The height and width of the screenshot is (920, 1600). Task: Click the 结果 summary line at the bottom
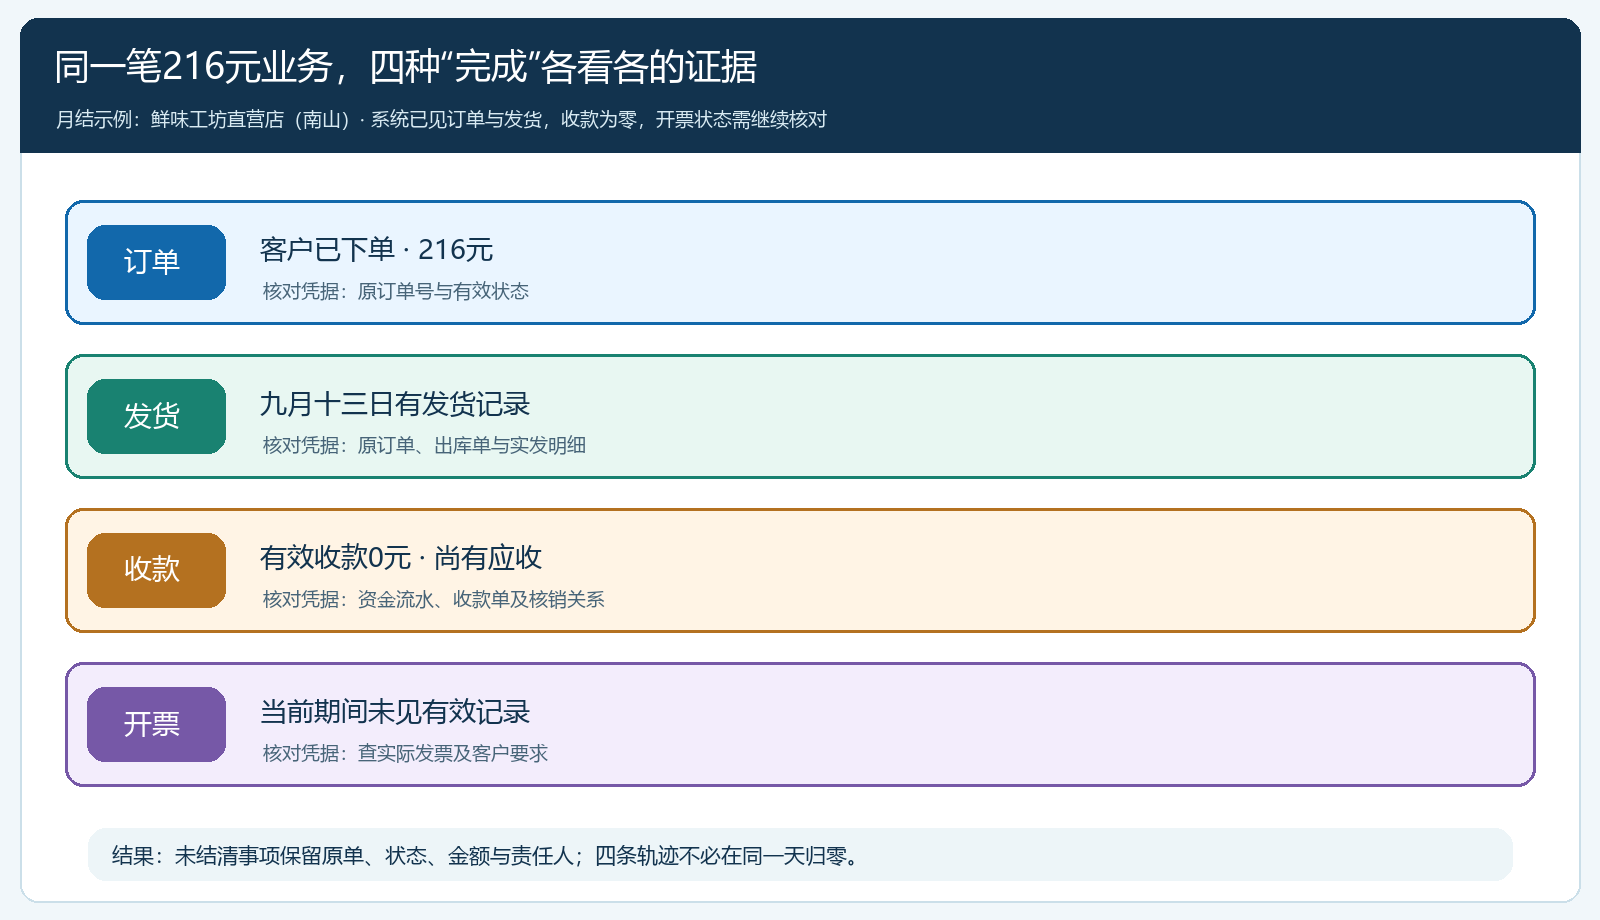pyautogui.click(x=800, y=855)
